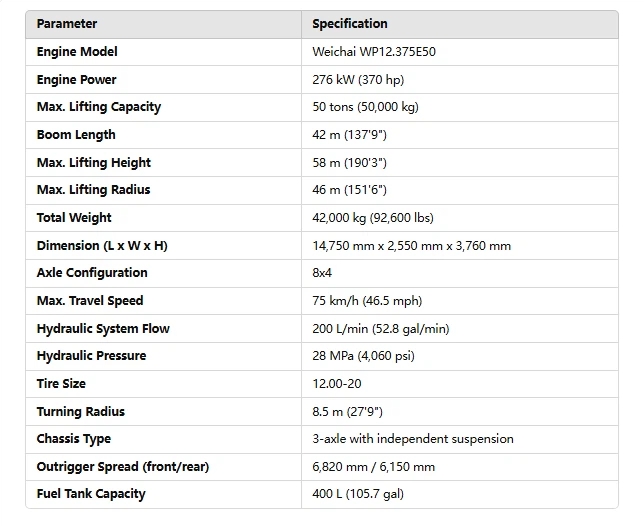Click the Weichai WP12.375E50 value cell

[x=373, y=52]
